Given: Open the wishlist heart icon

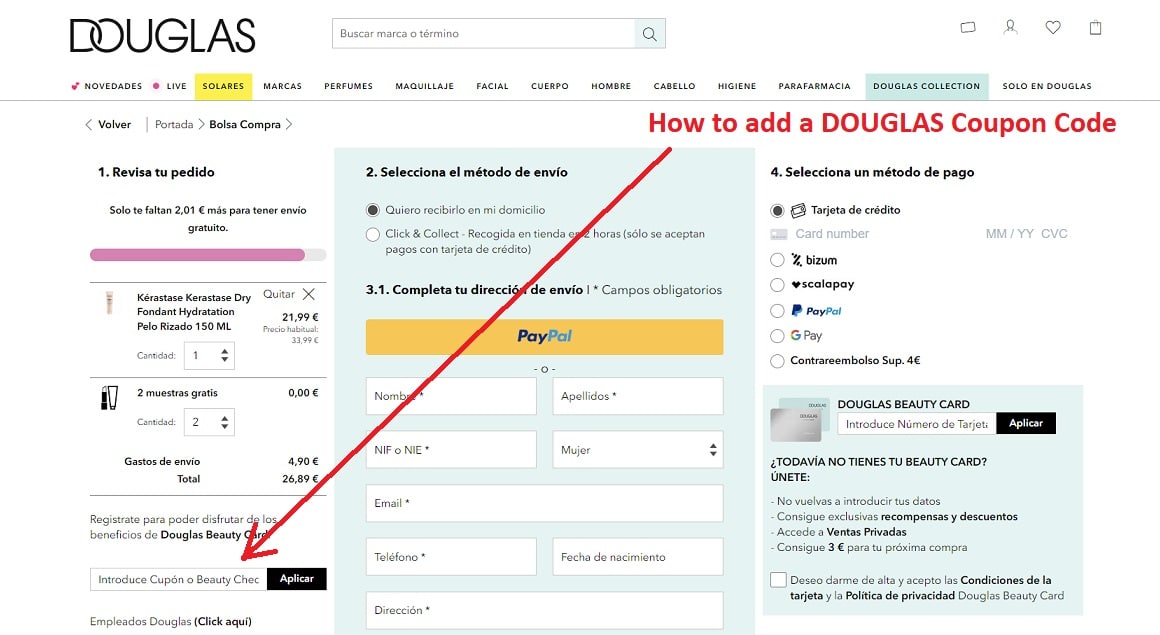Looking at the screenshot, I should [x=1053, y=27].
